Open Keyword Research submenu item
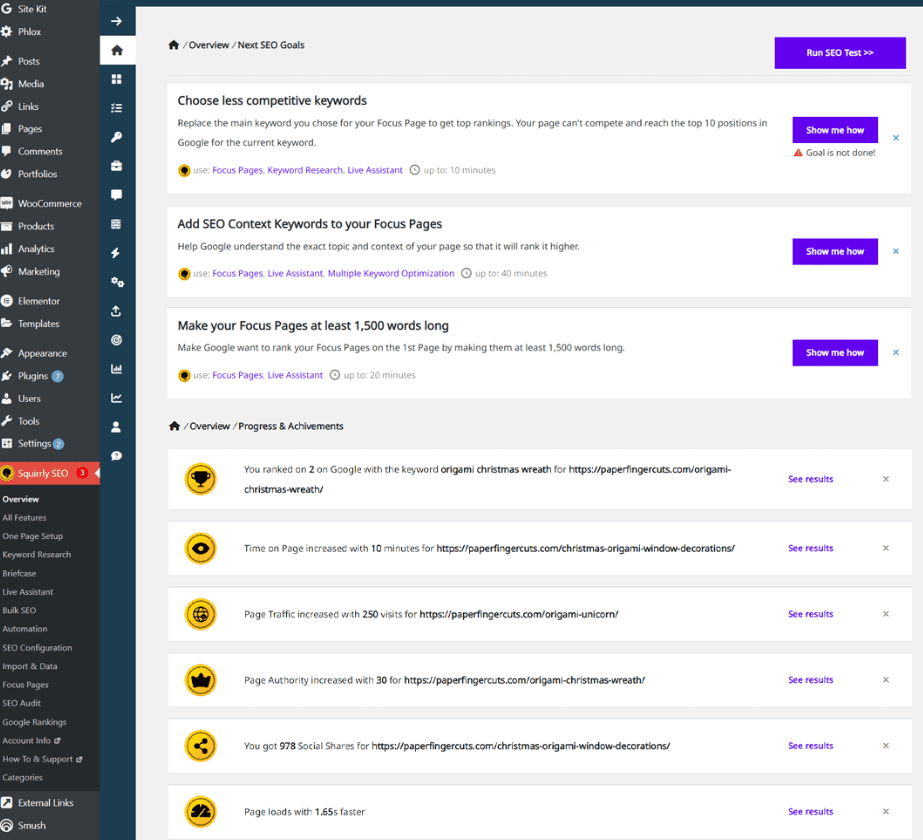The height and width of the screenshot is (840, 923). click(x=36, y=555)
